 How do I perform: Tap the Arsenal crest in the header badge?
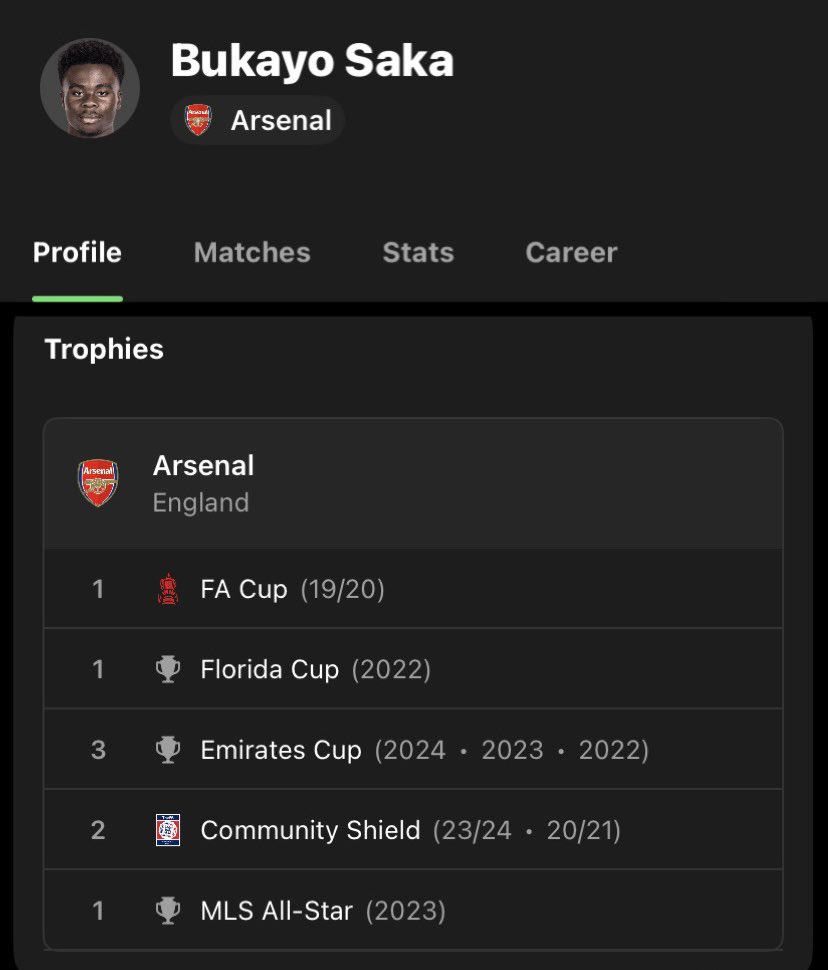click(x=198, y=120)
